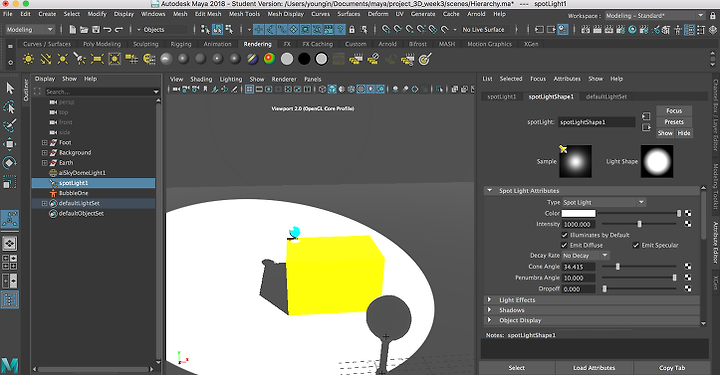Click the open scene folder icon
The image size is (720, 375).
(84, 29)
